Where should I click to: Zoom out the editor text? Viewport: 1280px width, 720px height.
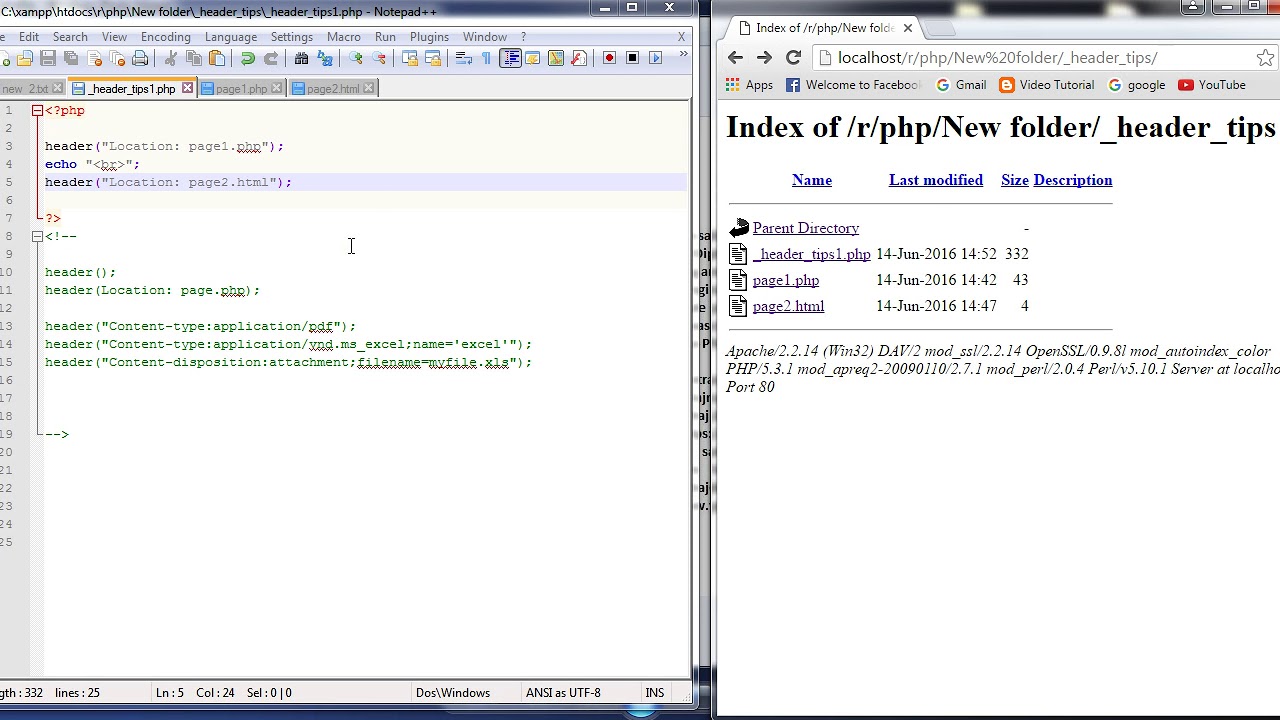378,58
